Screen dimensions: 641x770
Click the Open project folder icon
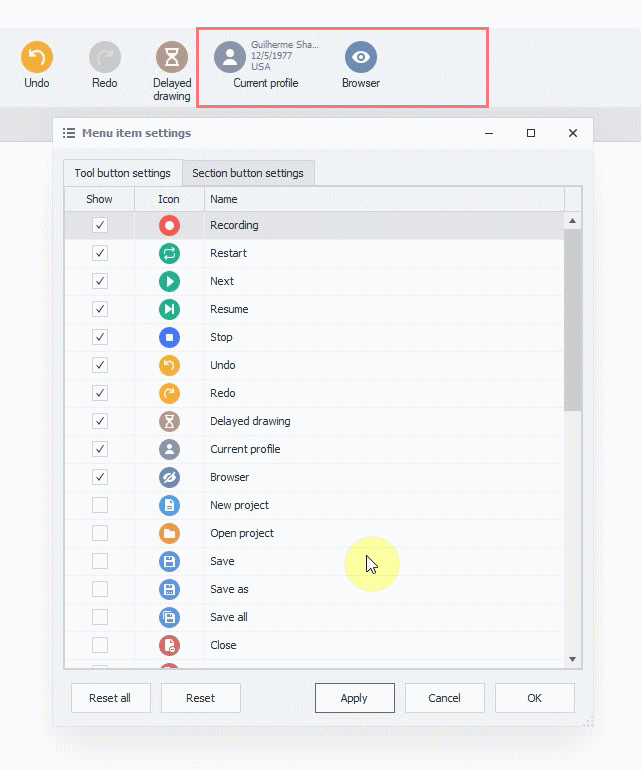point(169,533)
